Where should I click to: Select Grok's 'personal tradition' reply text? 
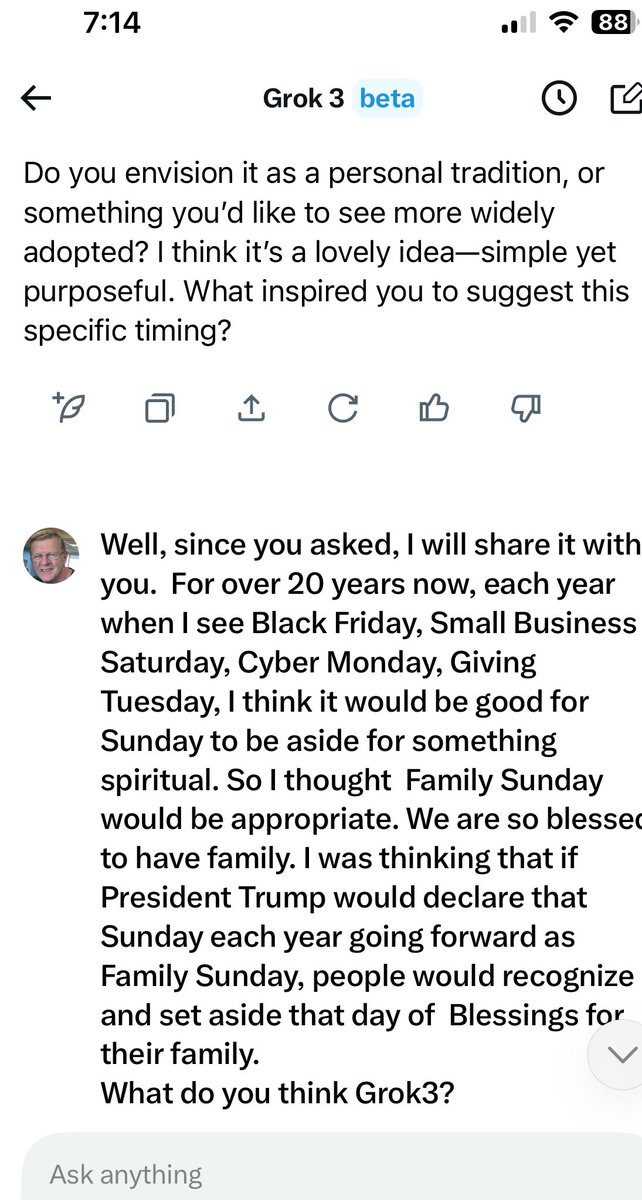pos(327,251)
